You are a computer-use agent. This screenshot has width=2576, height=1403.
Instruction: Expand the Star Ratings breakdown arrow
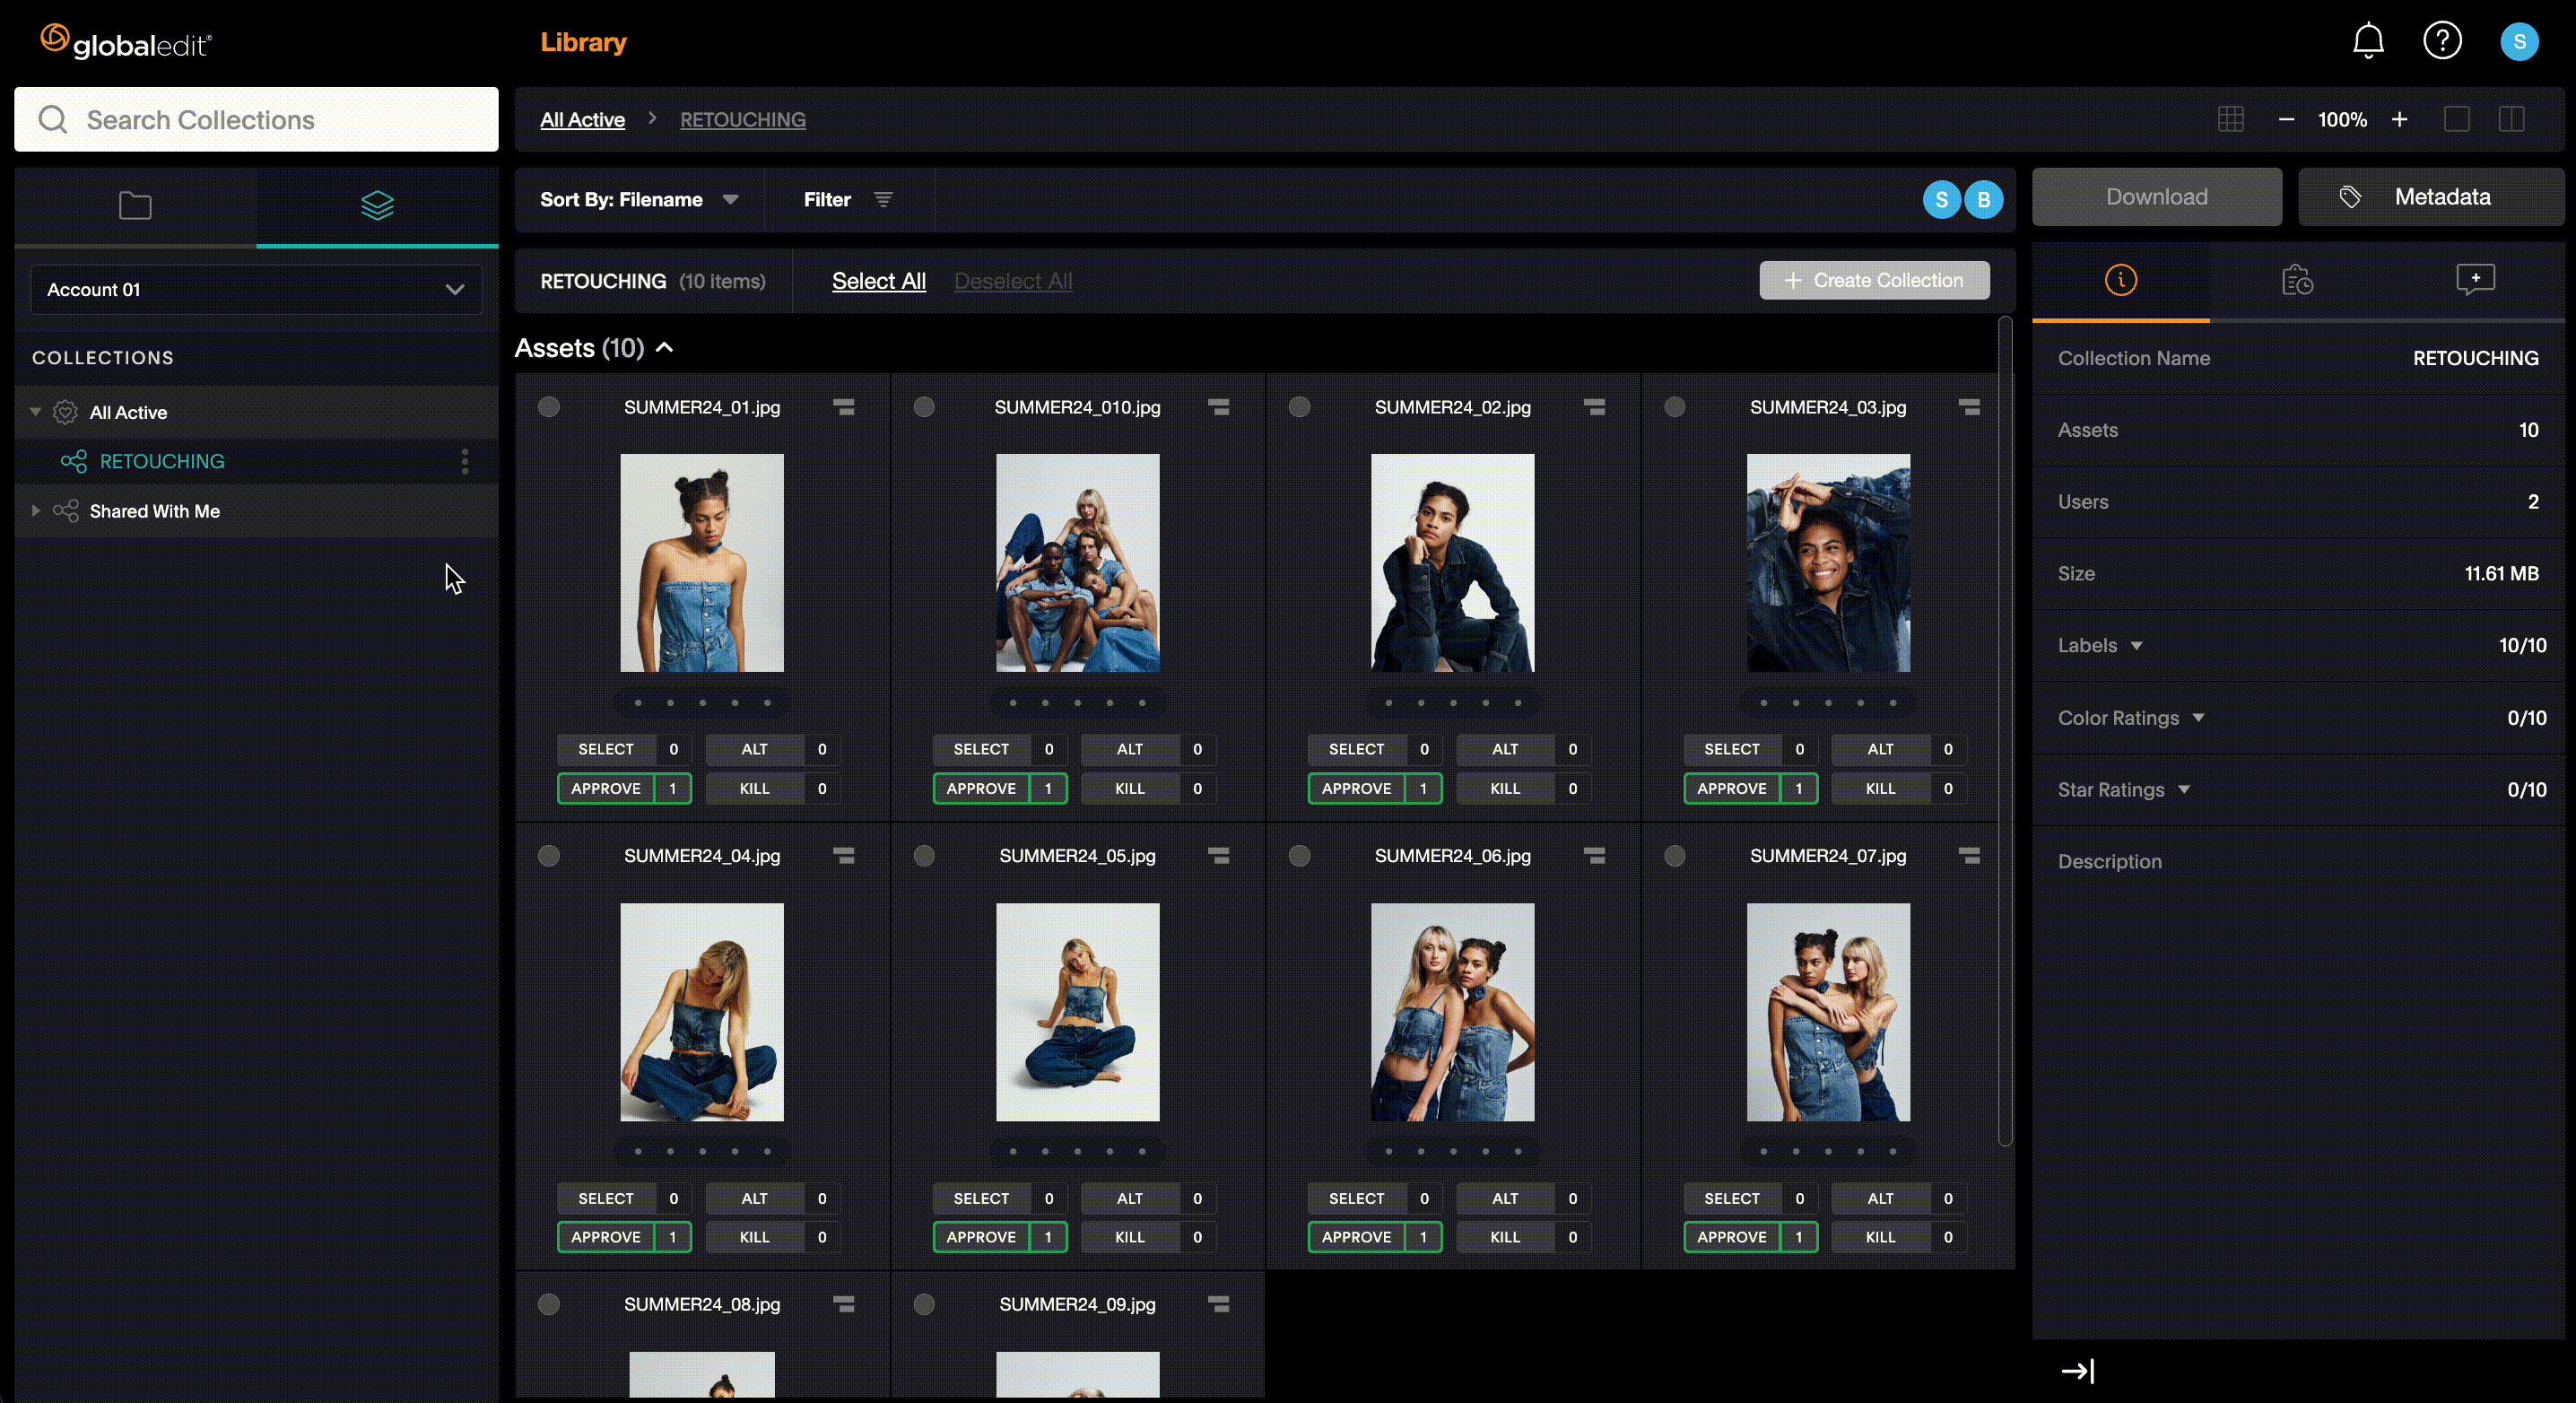pyautogui.click(x=2184, y=790)
